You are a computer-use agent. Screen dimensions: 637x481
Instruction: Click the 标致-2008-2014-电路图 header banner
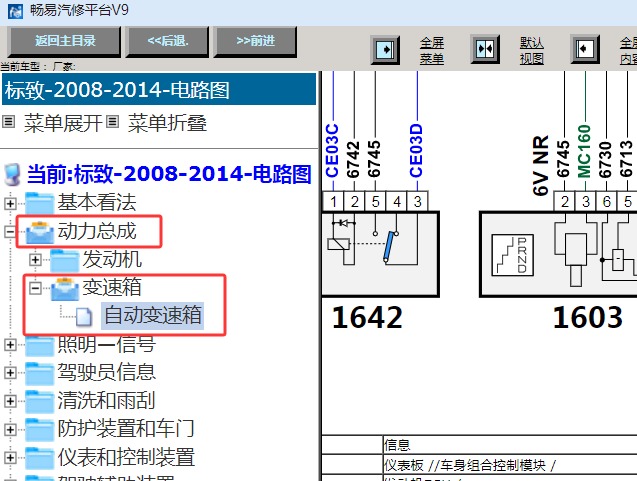[x=159, y=89]
